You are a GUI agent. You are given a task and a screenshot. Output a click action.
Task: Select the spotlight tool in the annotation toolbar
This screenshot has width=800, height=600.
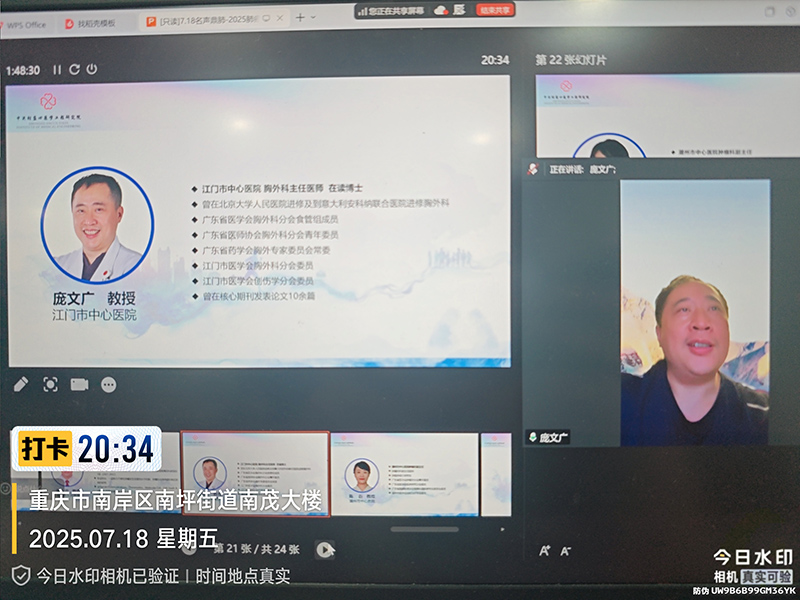pos(51,384)
